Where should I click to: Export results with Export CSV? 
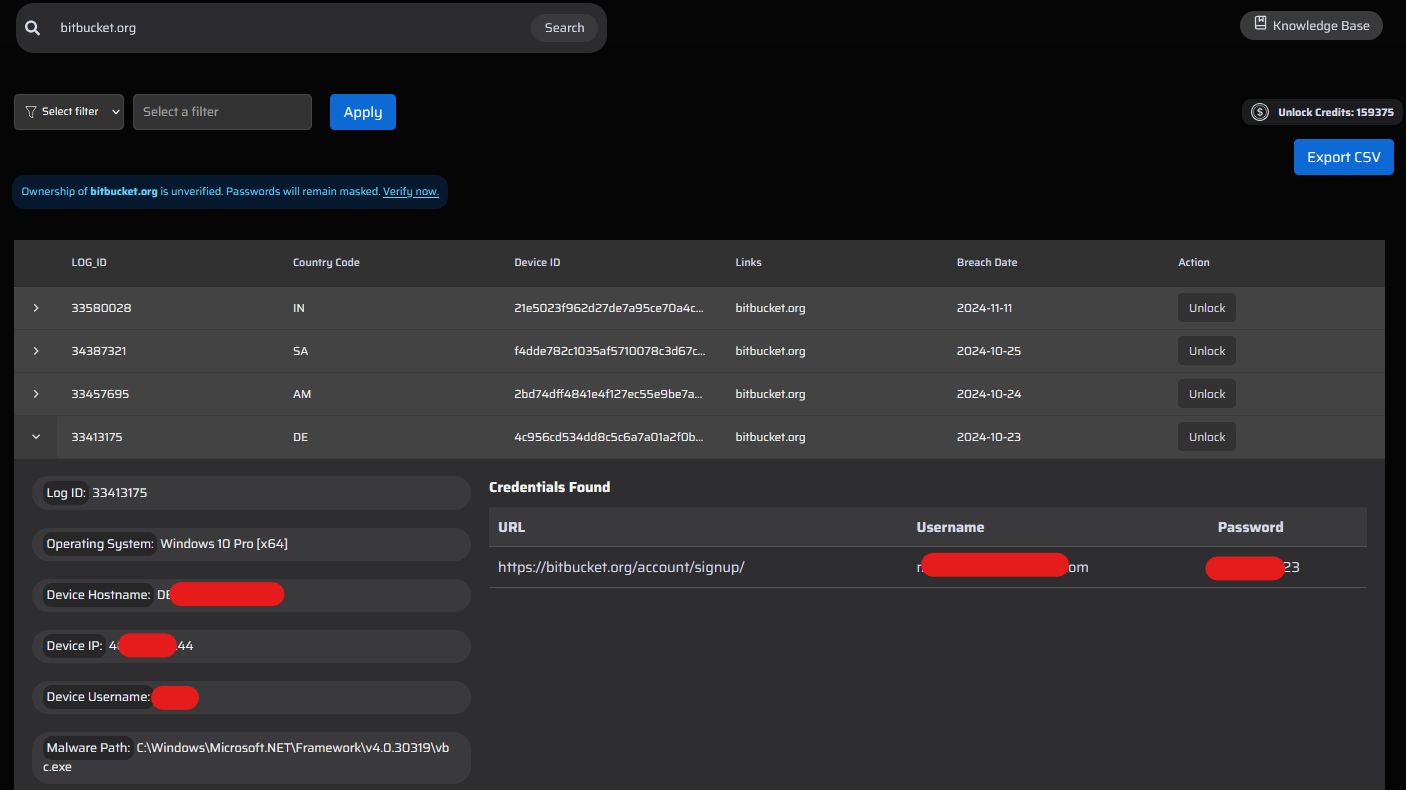[x=1343, y=157]
